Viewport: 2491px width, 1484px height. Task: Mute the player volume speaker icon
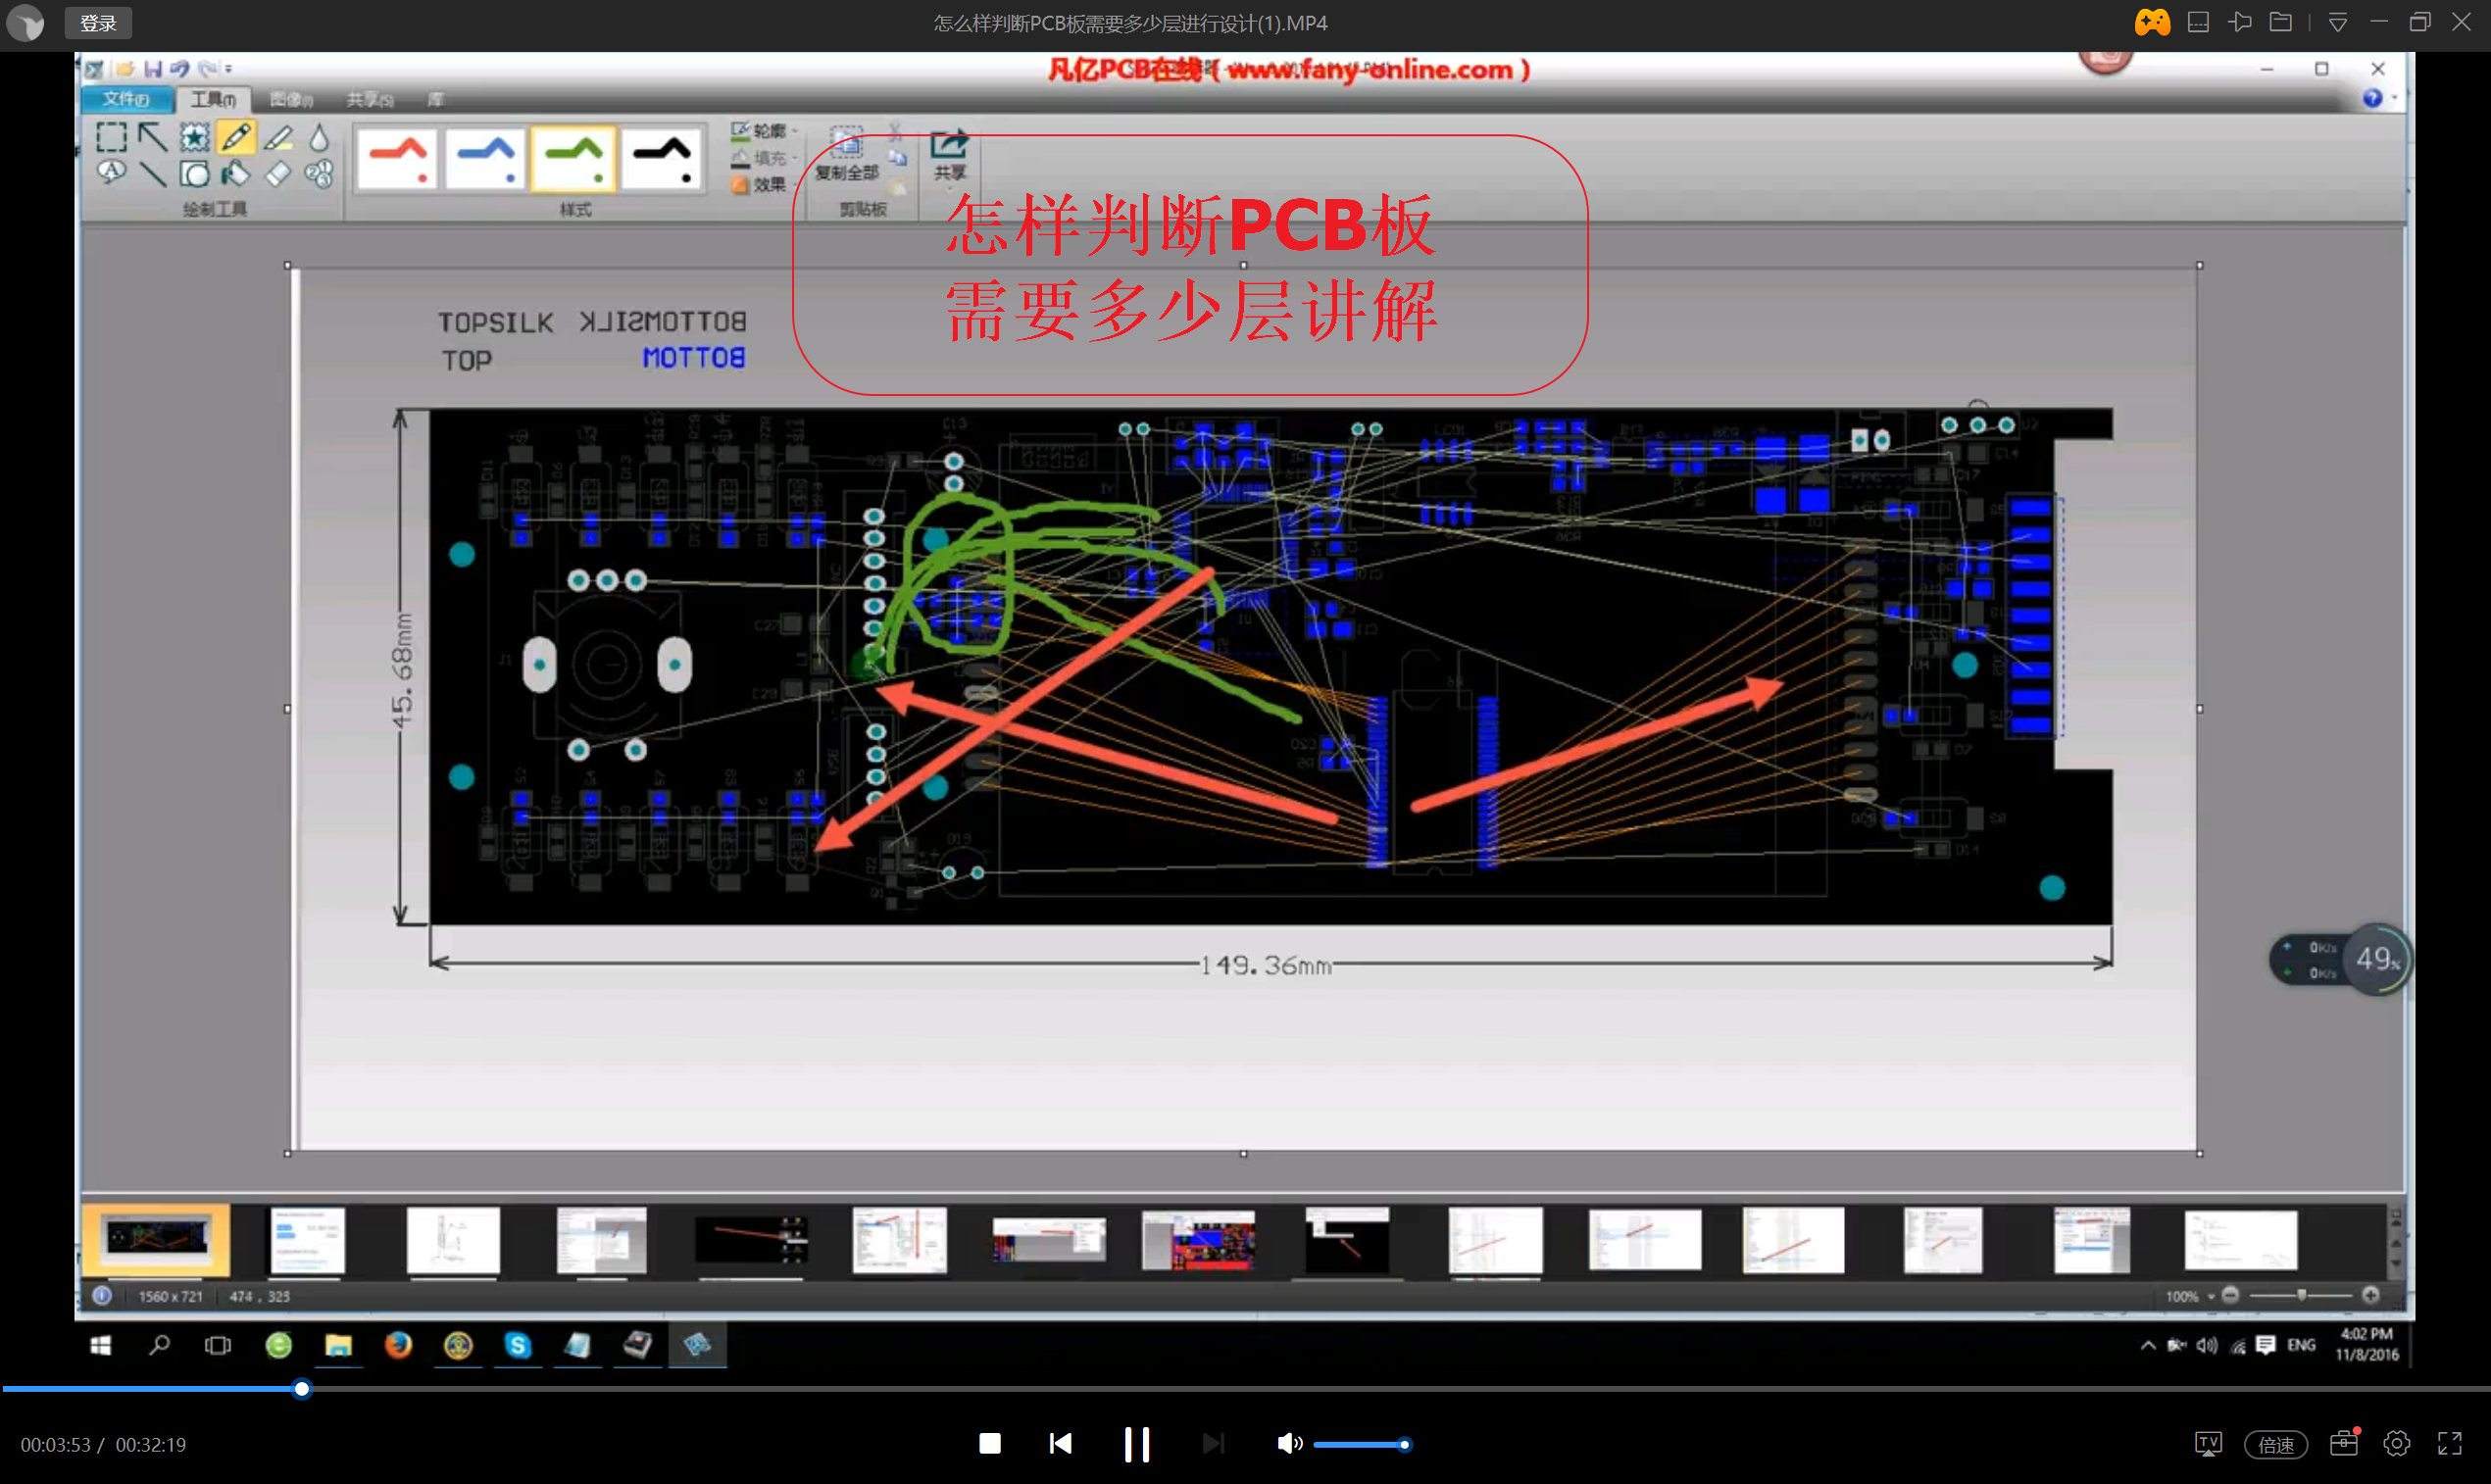(1288, 1444)
